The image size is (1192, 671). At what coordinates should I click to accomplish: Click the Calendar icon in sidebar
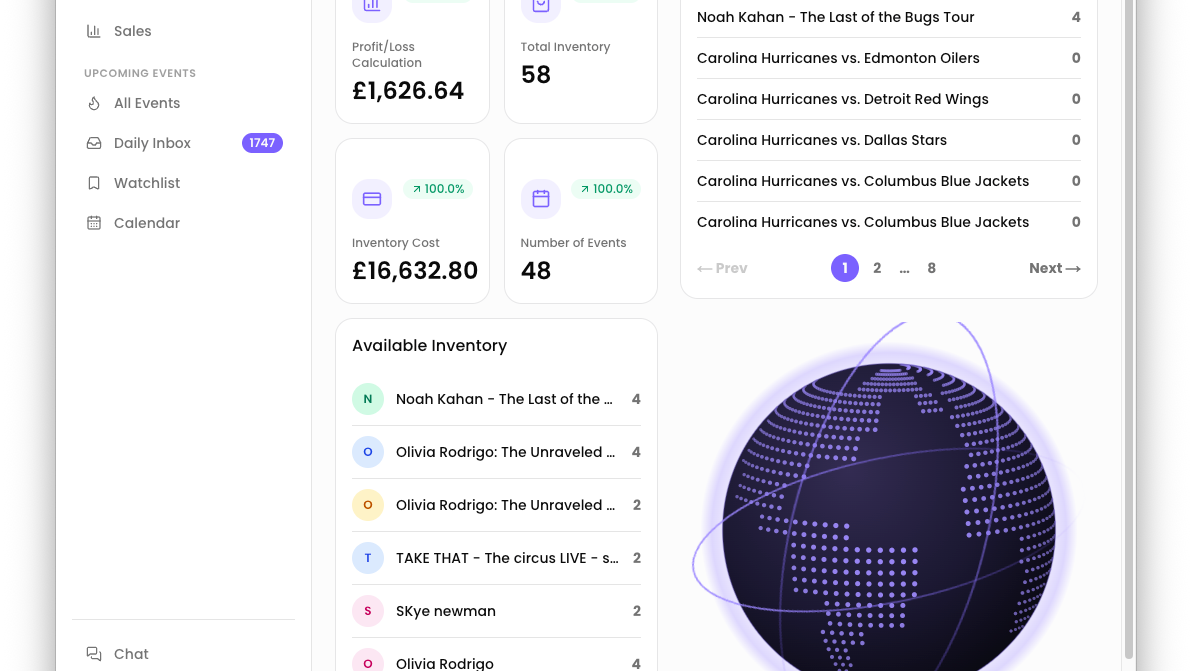94,223
